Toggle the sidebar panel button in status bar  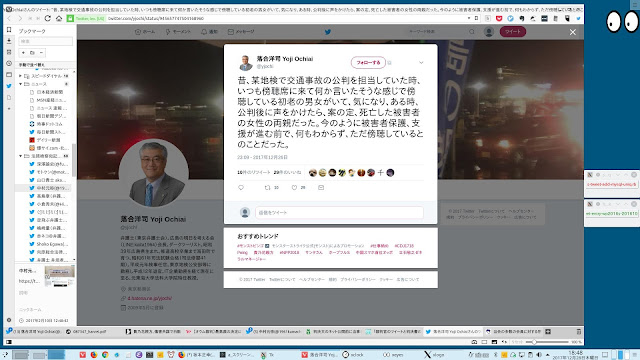tap(9, 342)
